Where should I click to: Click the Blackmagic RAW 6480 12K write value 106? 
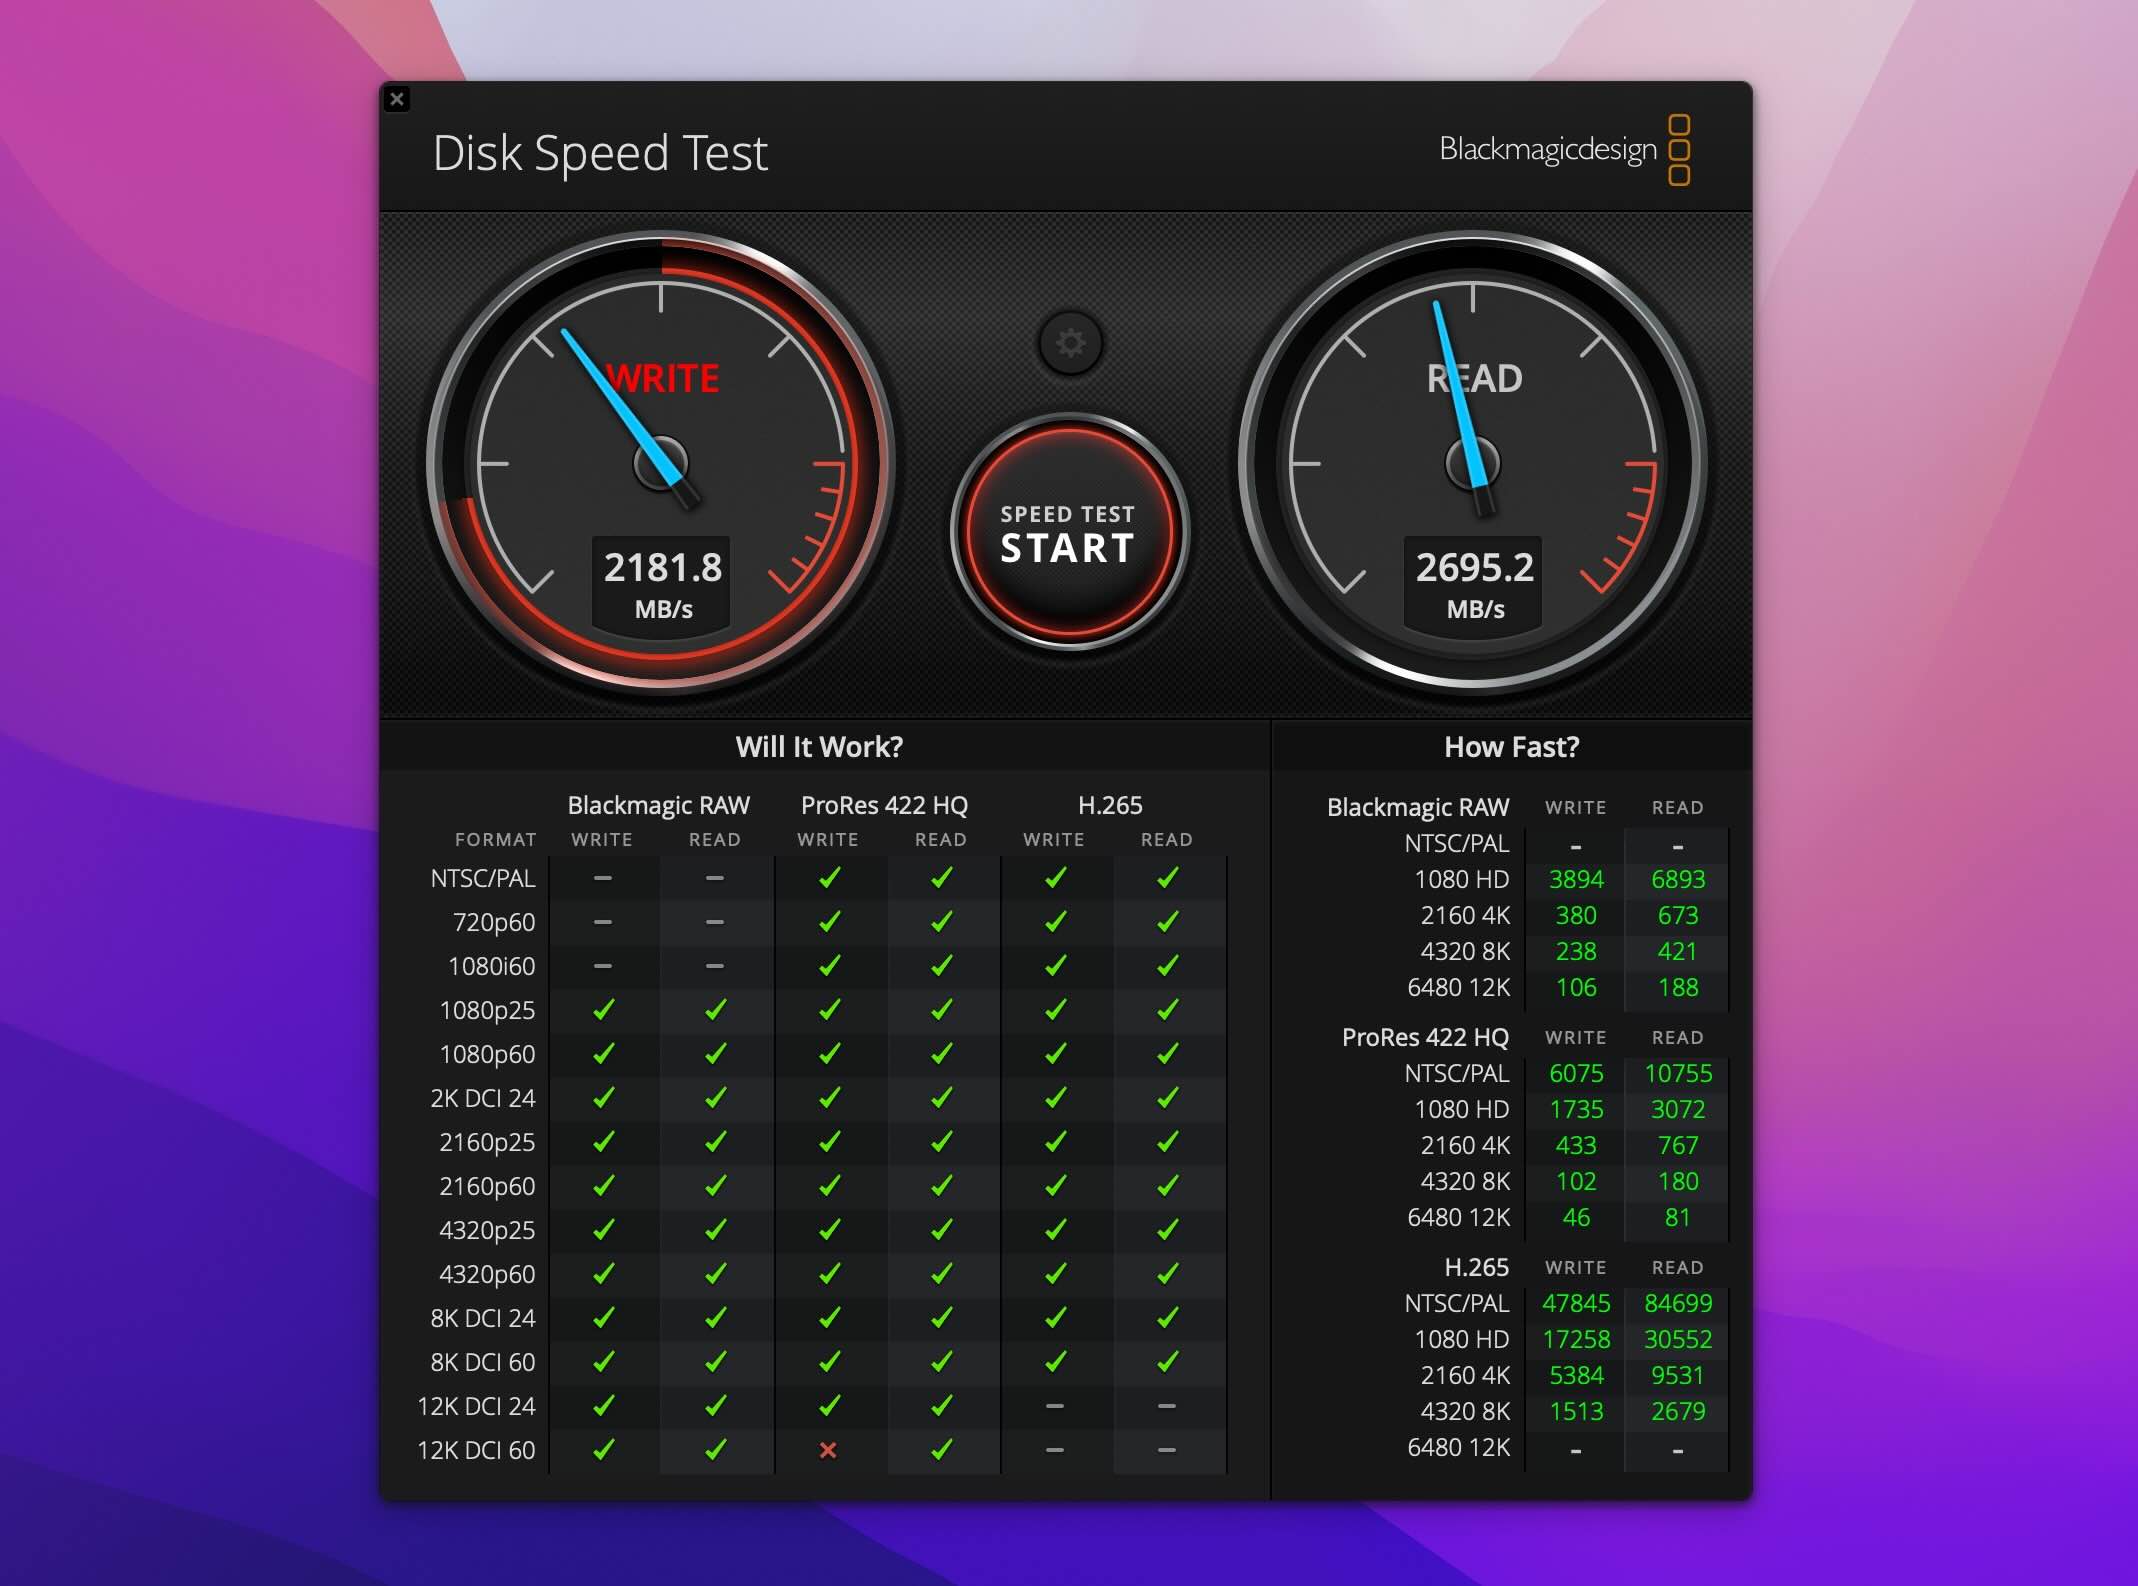tap(1576, 987)
